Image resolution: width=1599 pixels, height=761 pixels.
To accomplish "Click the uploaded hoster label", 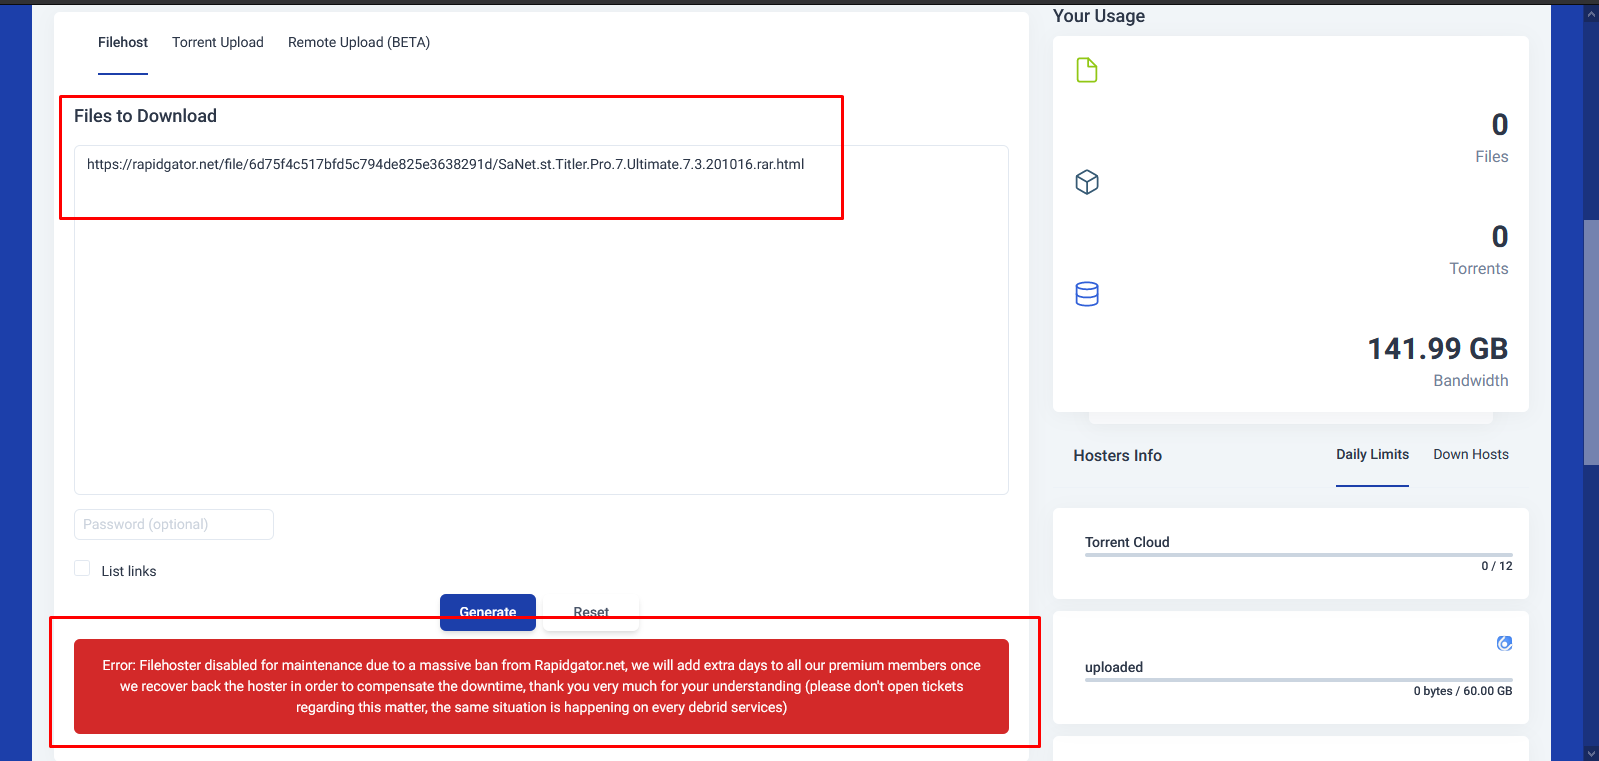I will click(x=1114, y=667).
